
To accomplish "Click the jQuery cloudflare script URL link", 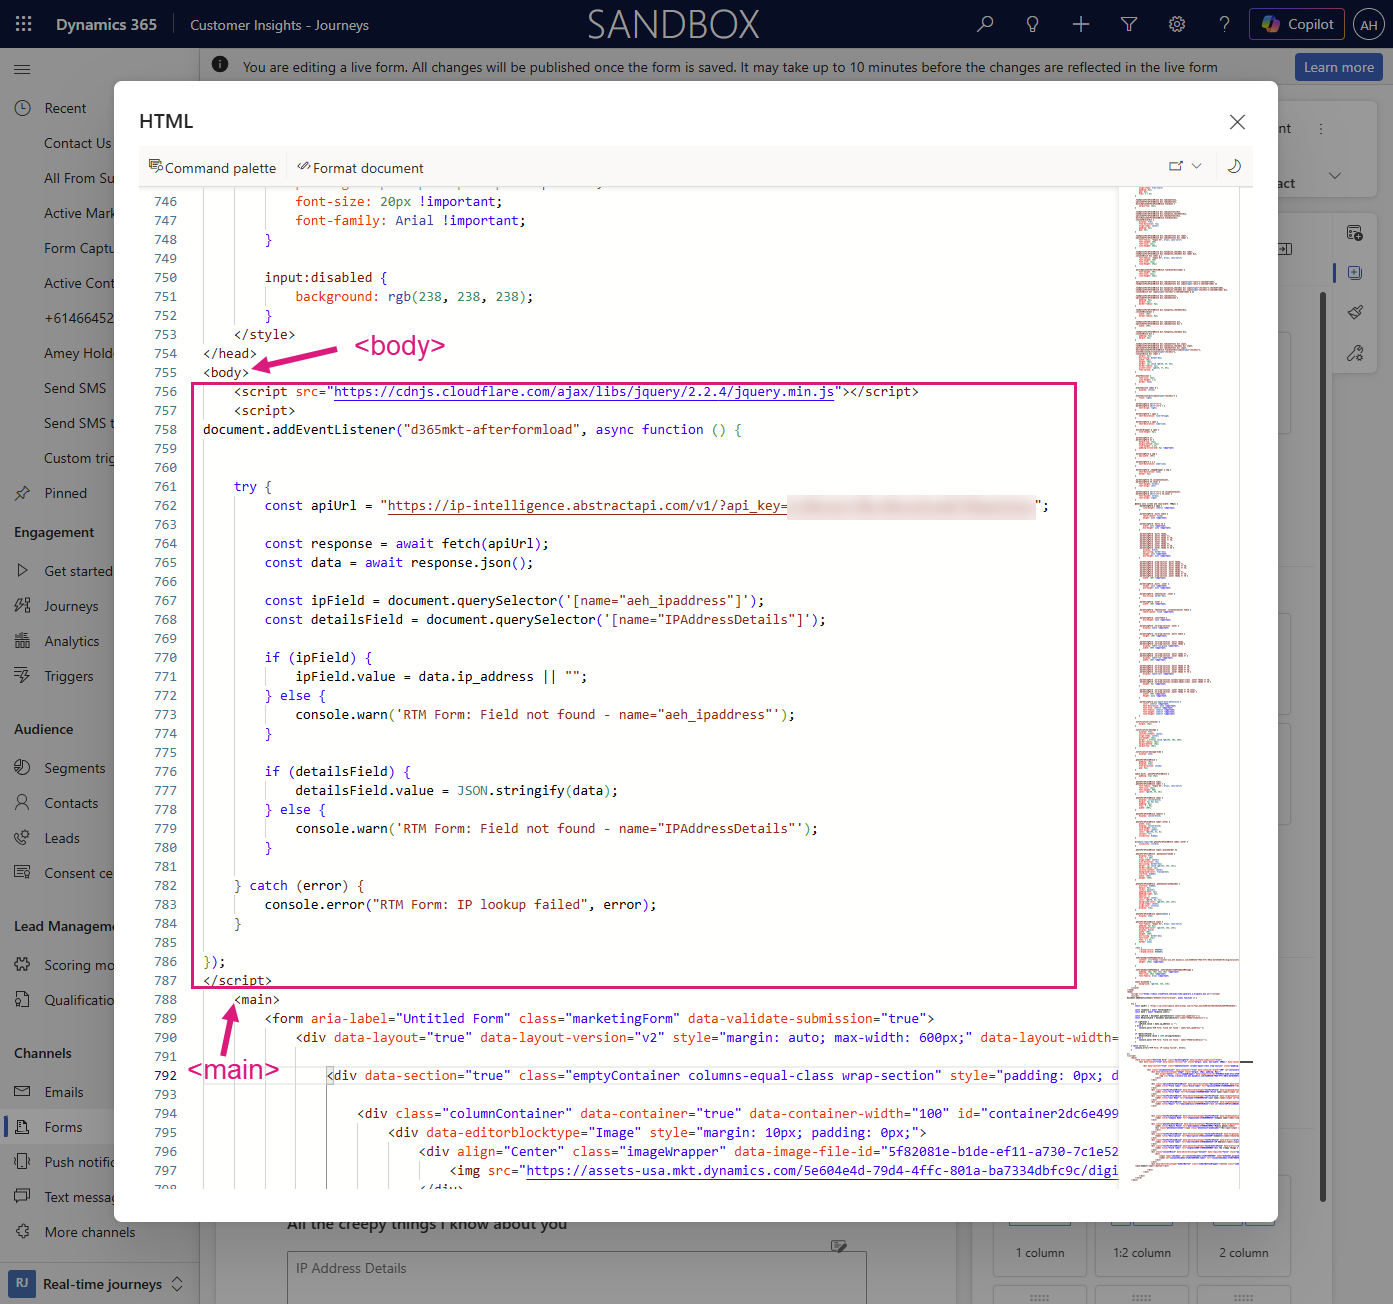I will (584, 392).
